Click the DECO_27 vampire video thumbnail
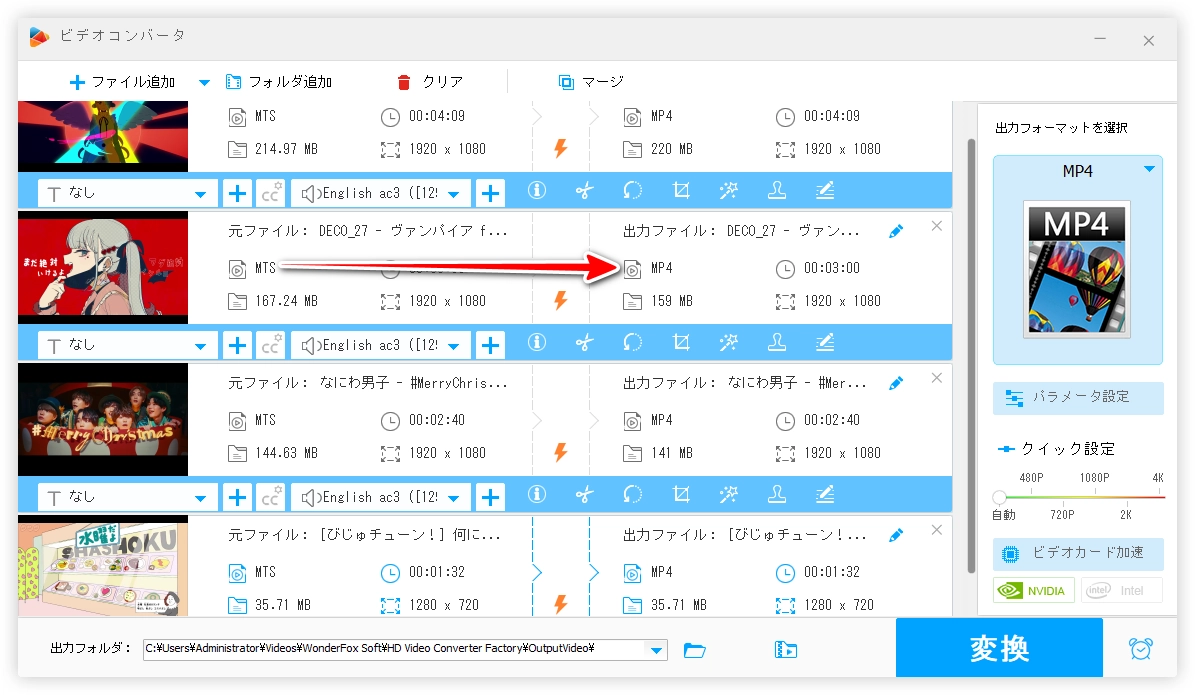The height and width of the screenshot is (695, 1195). point(103,267)
